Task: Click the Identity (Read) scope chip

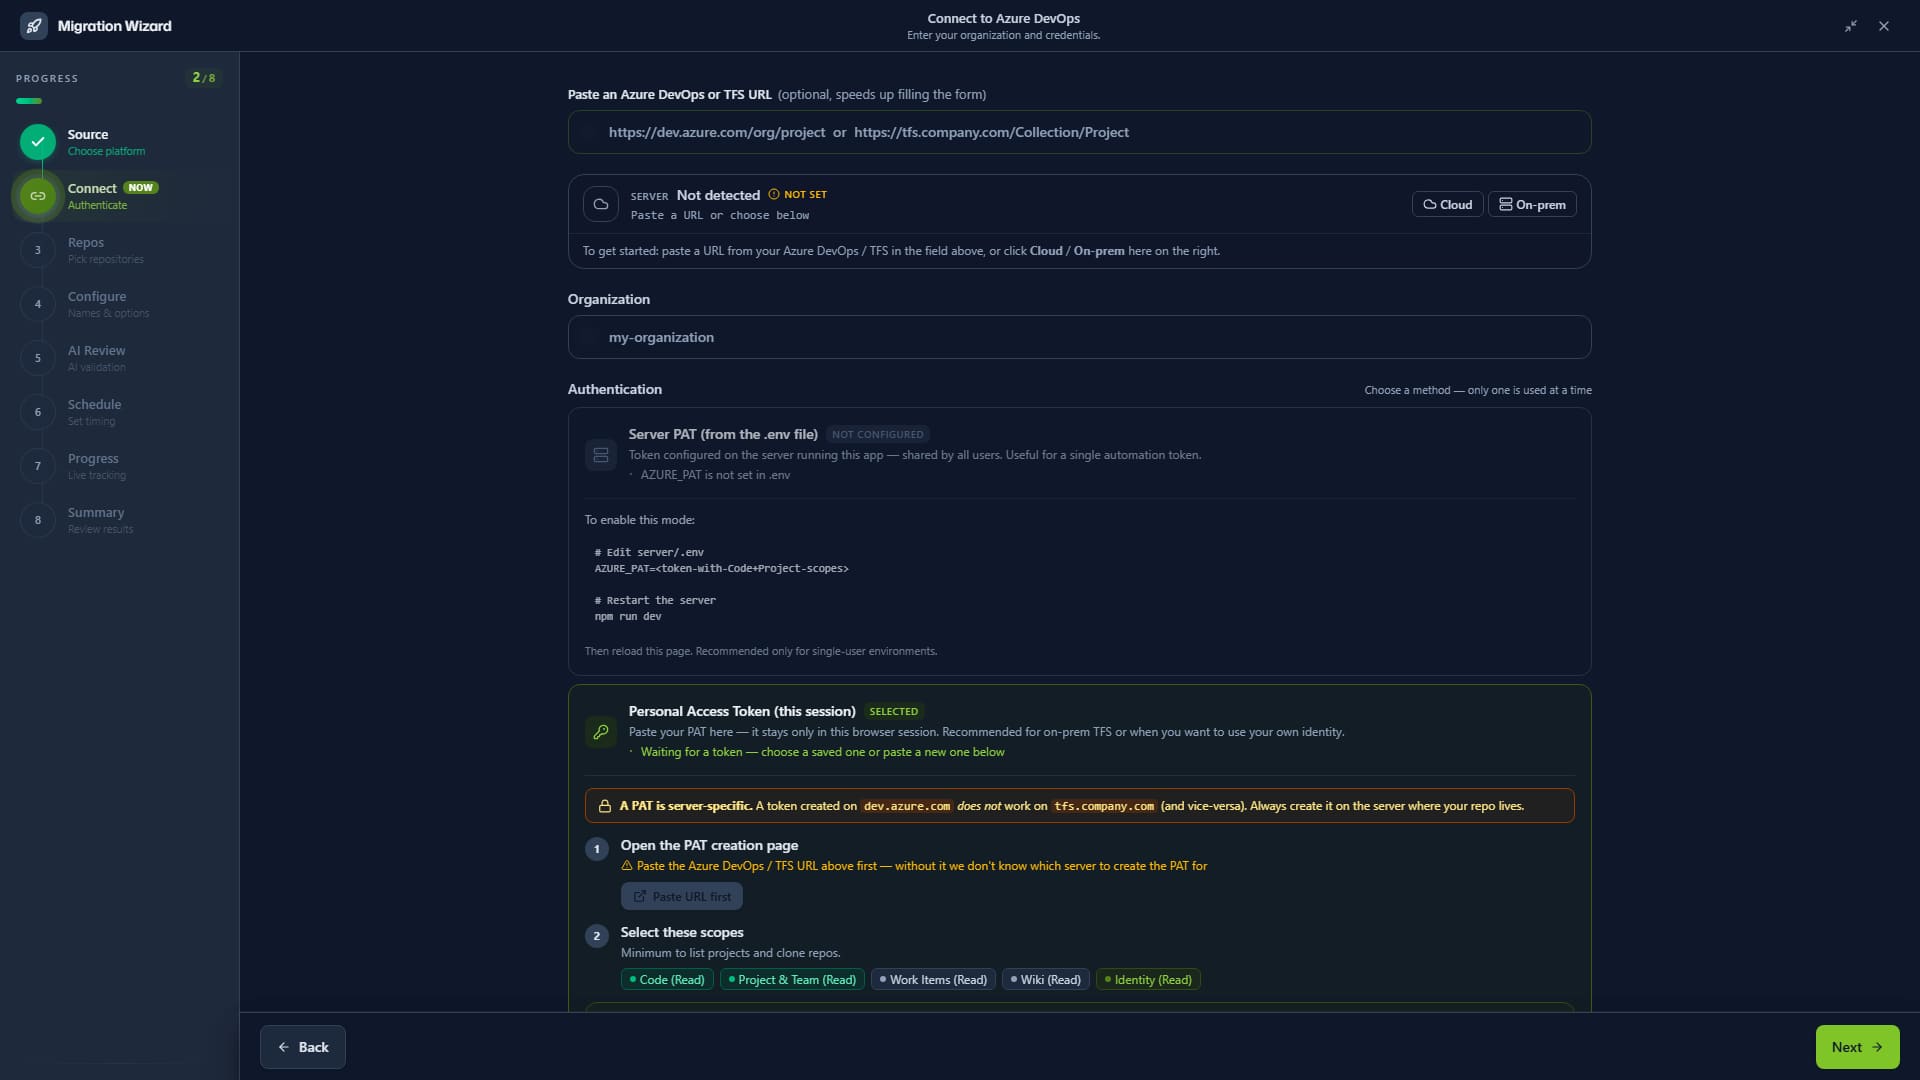Action: click(1148, 980)
